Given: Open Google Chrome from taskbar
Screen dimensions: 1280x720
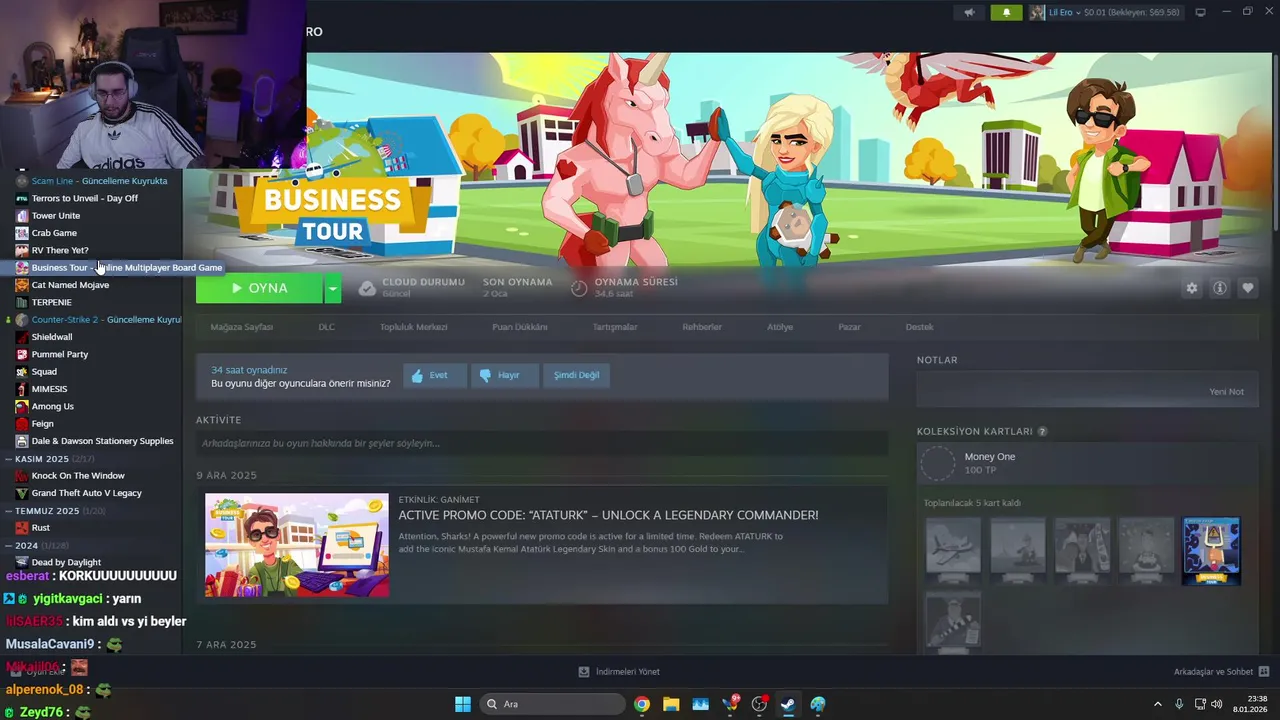Looking at the screenshot, I should pos(642,704).
